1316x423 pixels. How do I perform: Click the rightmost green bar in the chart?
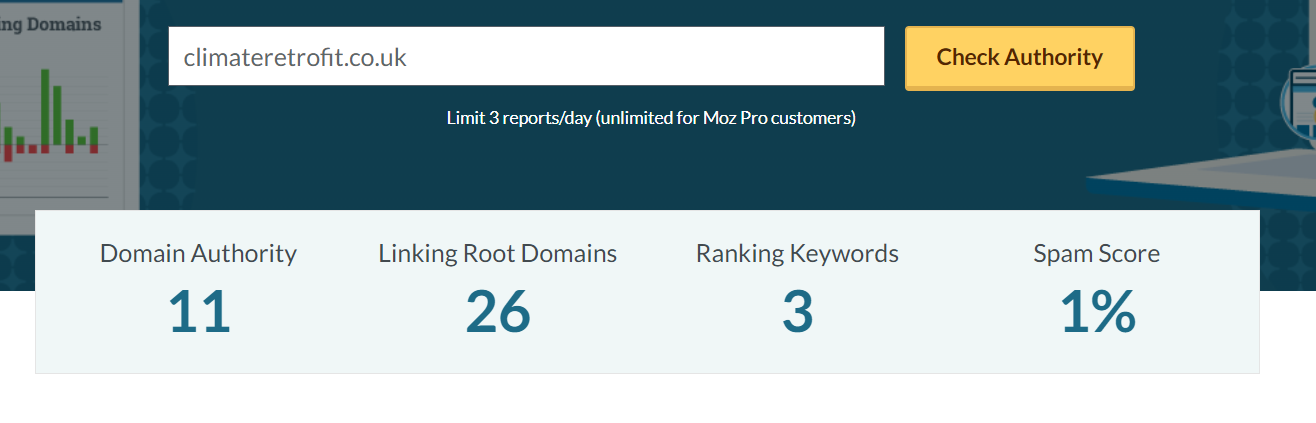[x=94, y=135]
